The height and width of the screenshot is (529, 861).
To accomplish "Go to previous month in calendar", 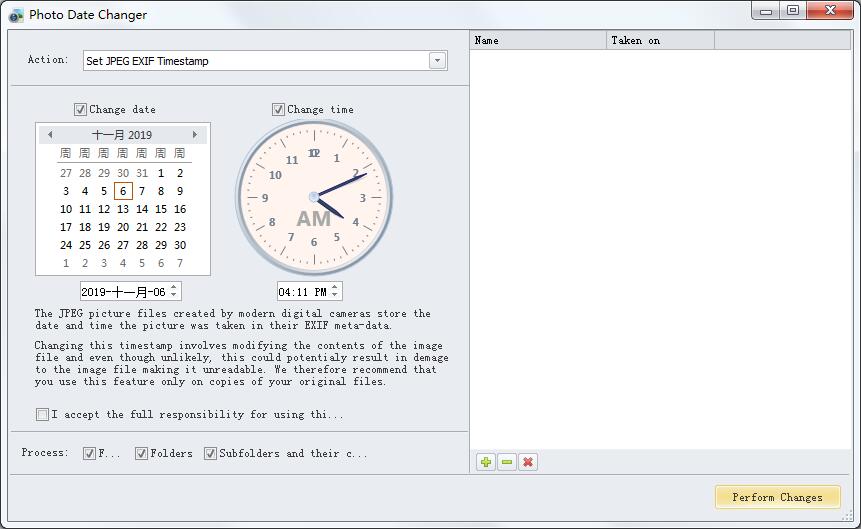I will pyautogui.click(x=50, y=135).
